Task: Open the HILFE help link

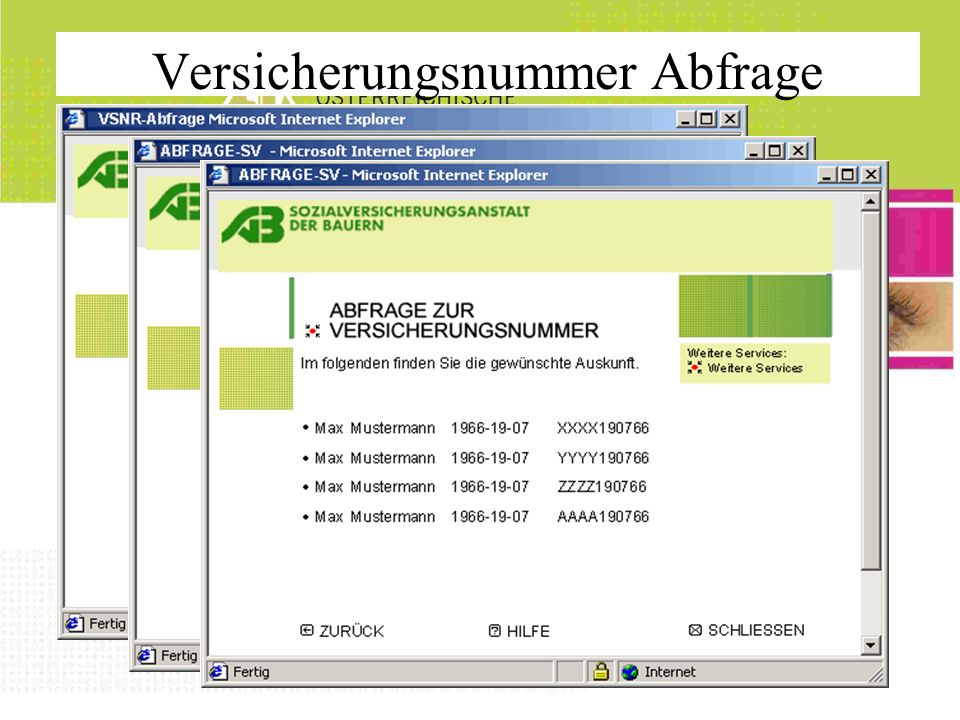Action: (x=519, y=631)
